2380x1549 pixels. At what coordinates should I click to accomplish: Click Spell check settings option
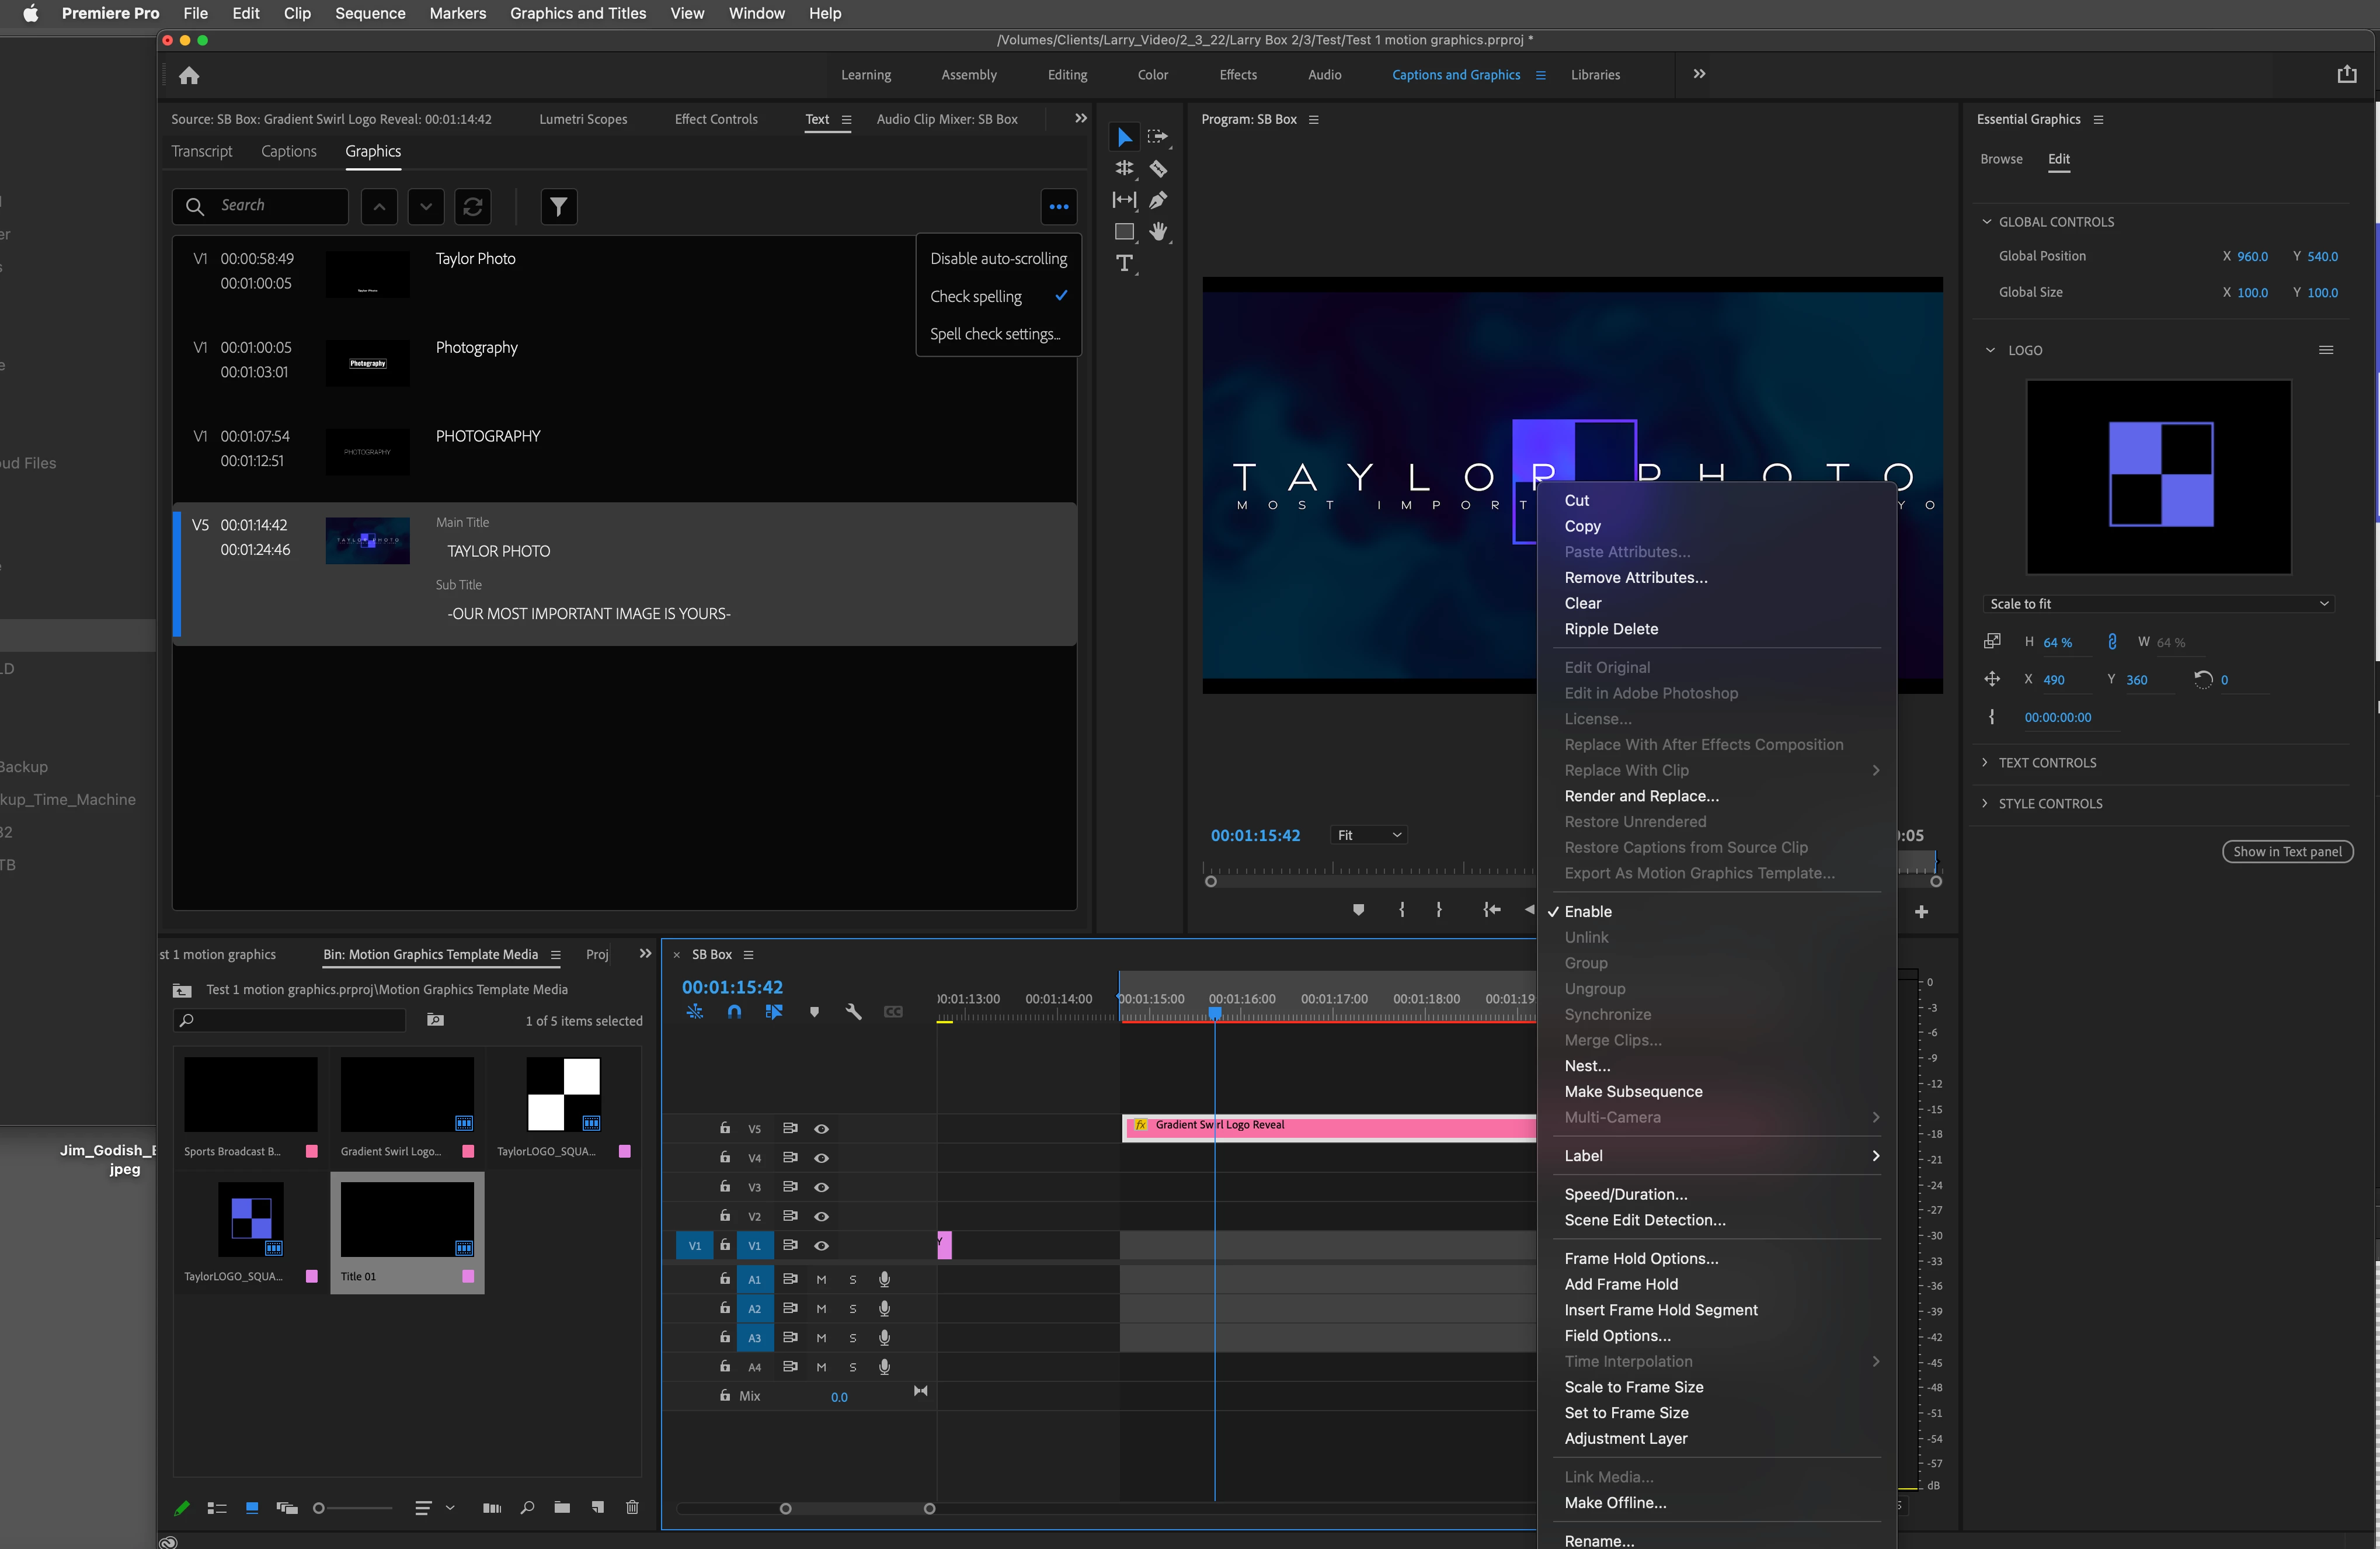[x=994, y=334]
